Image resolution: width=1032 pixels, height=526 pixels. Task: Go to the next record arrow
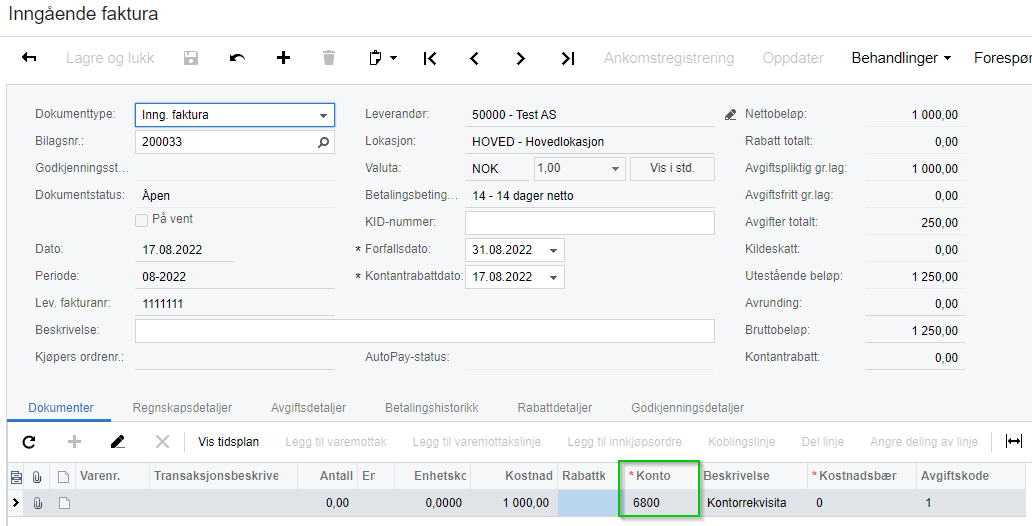(521, 58)
